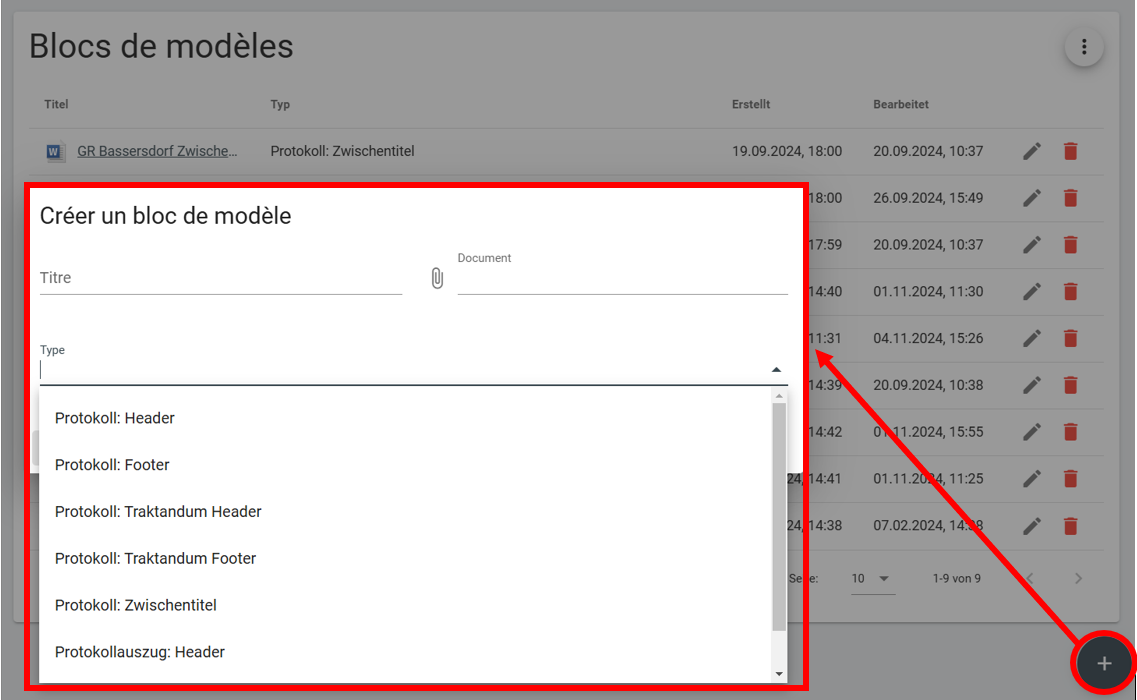Viewport: 1137px width, 700px height.
Task: Collapse the Type dropdown arrow
Action: click(x=776, y=370)
